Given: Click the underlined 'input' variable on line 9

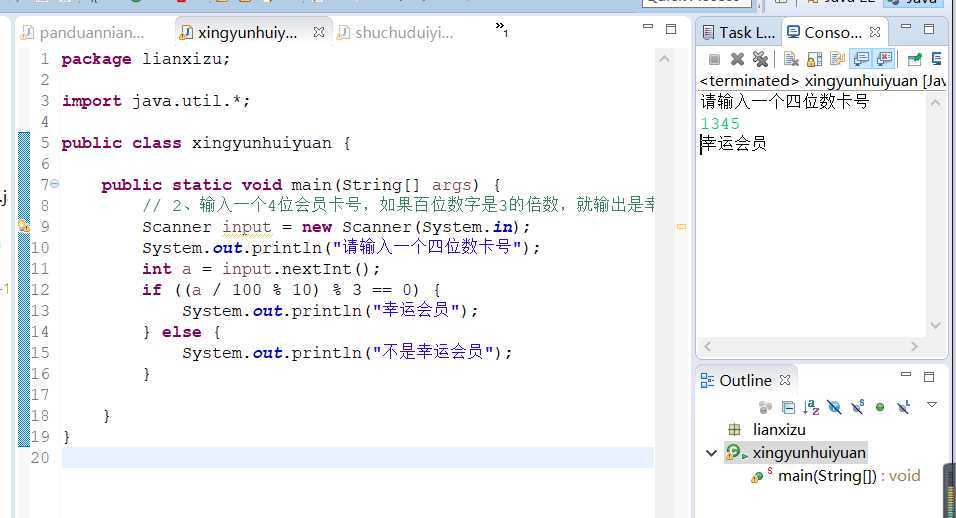Looking at the screenshot, I should (246, 227).
